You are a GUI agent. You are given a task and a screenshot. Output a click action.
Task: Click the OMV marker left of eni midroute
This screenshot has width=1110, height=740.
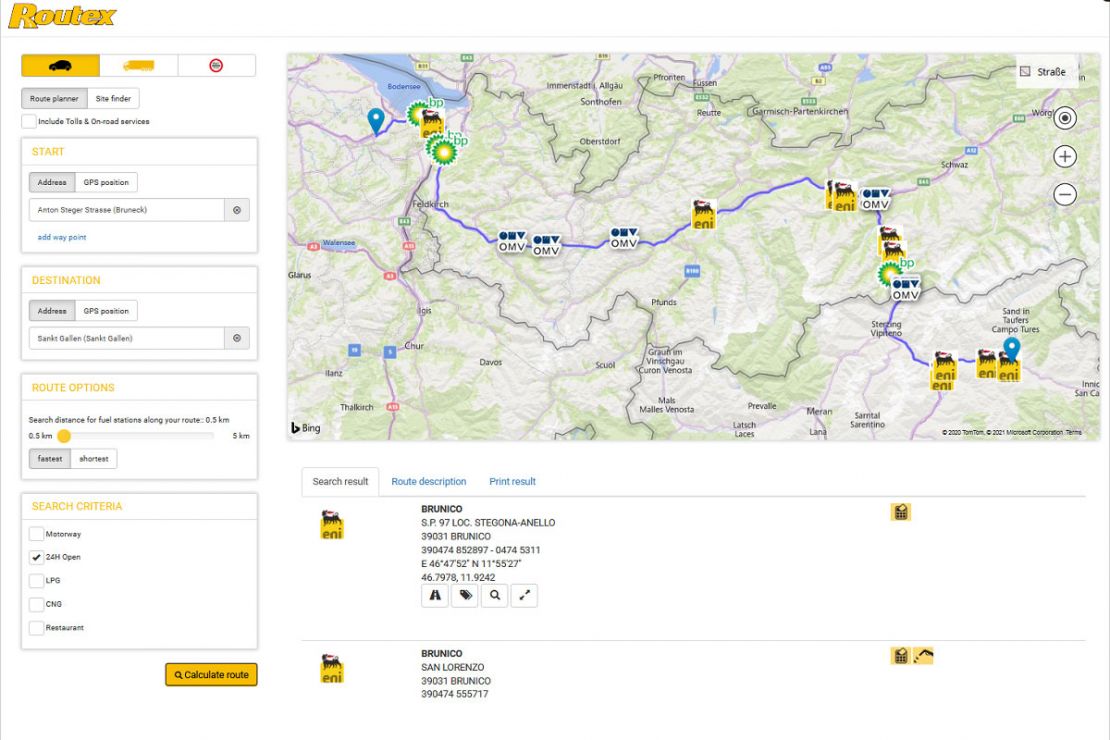624,239
